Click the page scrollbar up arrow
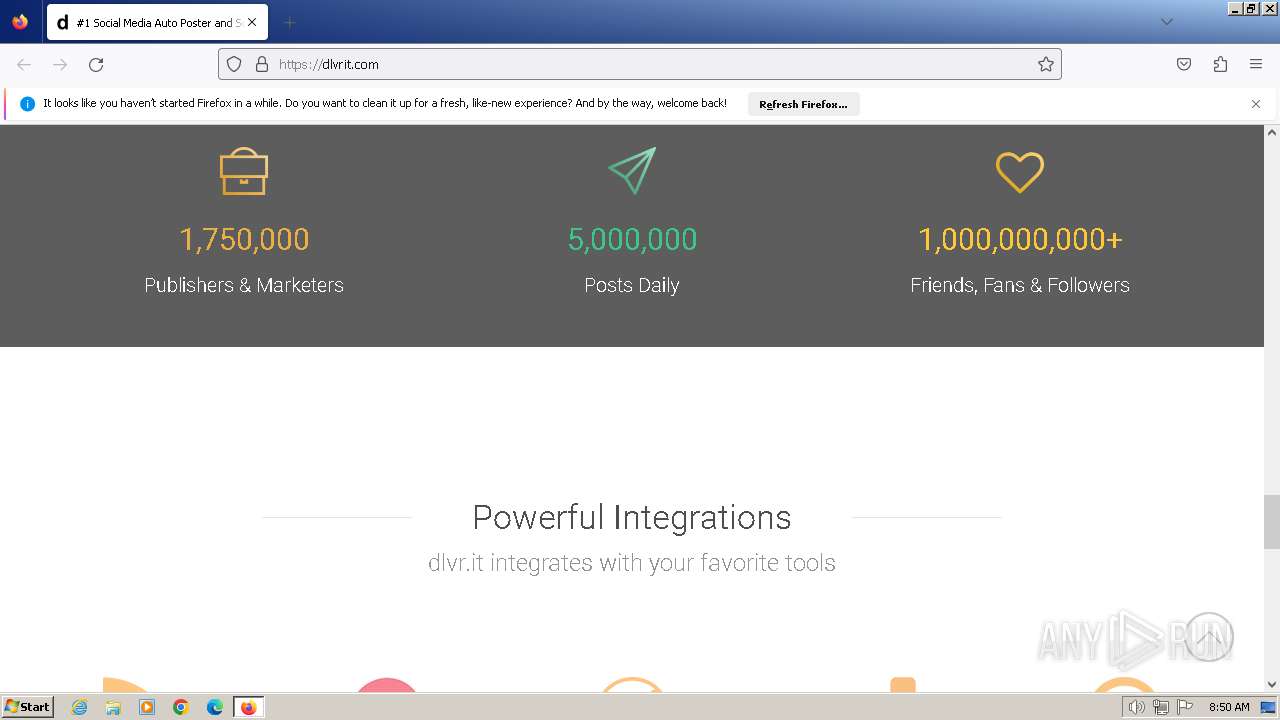This screenshot has height=720, width=1280. pos(1272,132)
